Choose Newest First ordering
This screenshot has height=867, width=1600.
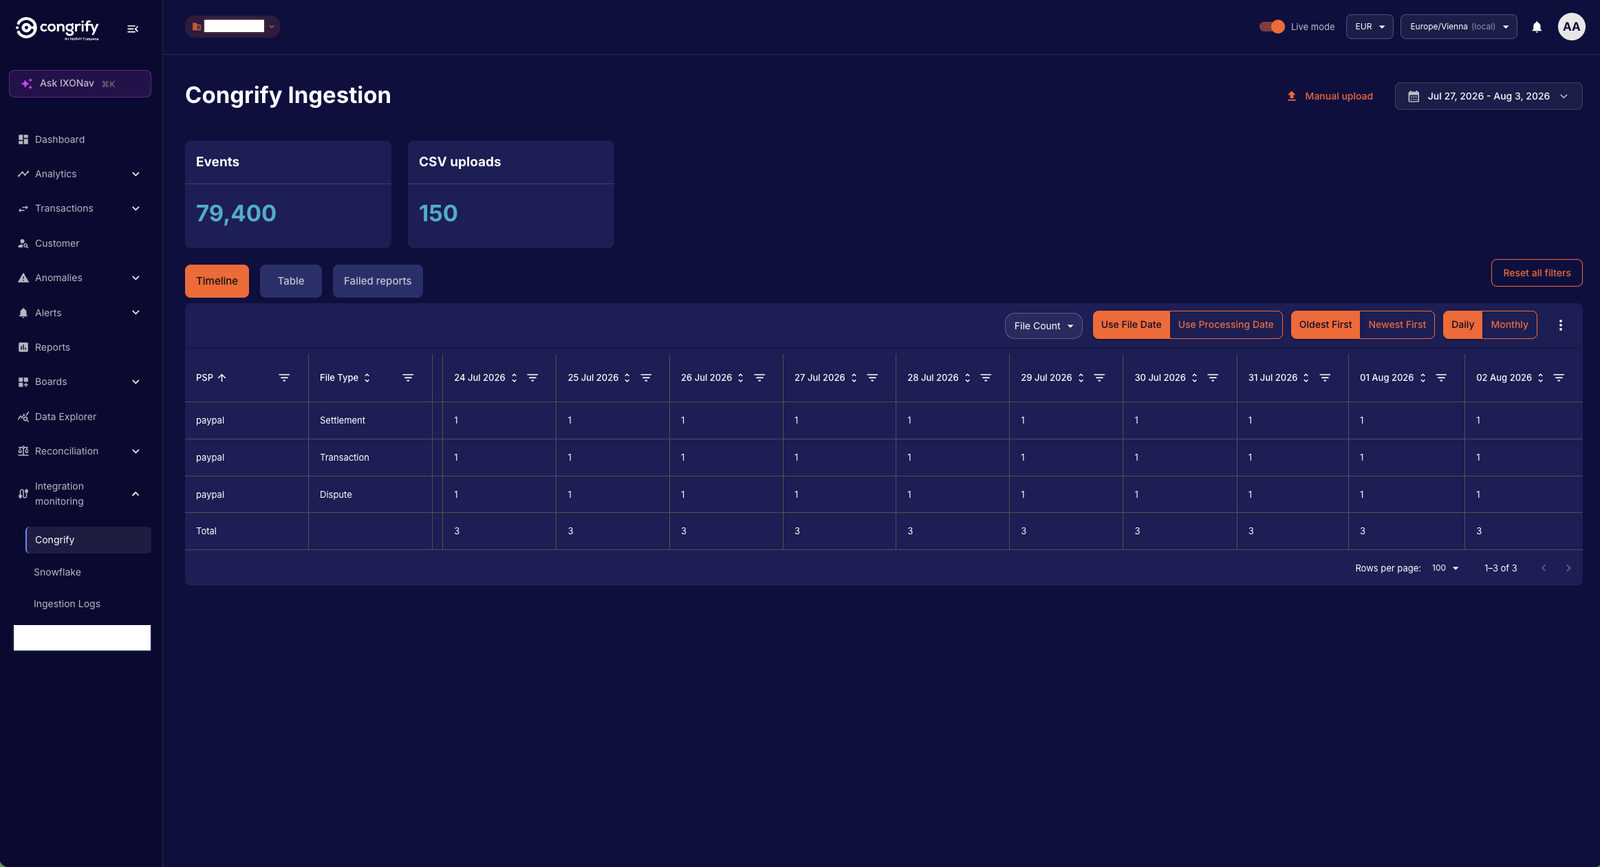[1397, 325]
